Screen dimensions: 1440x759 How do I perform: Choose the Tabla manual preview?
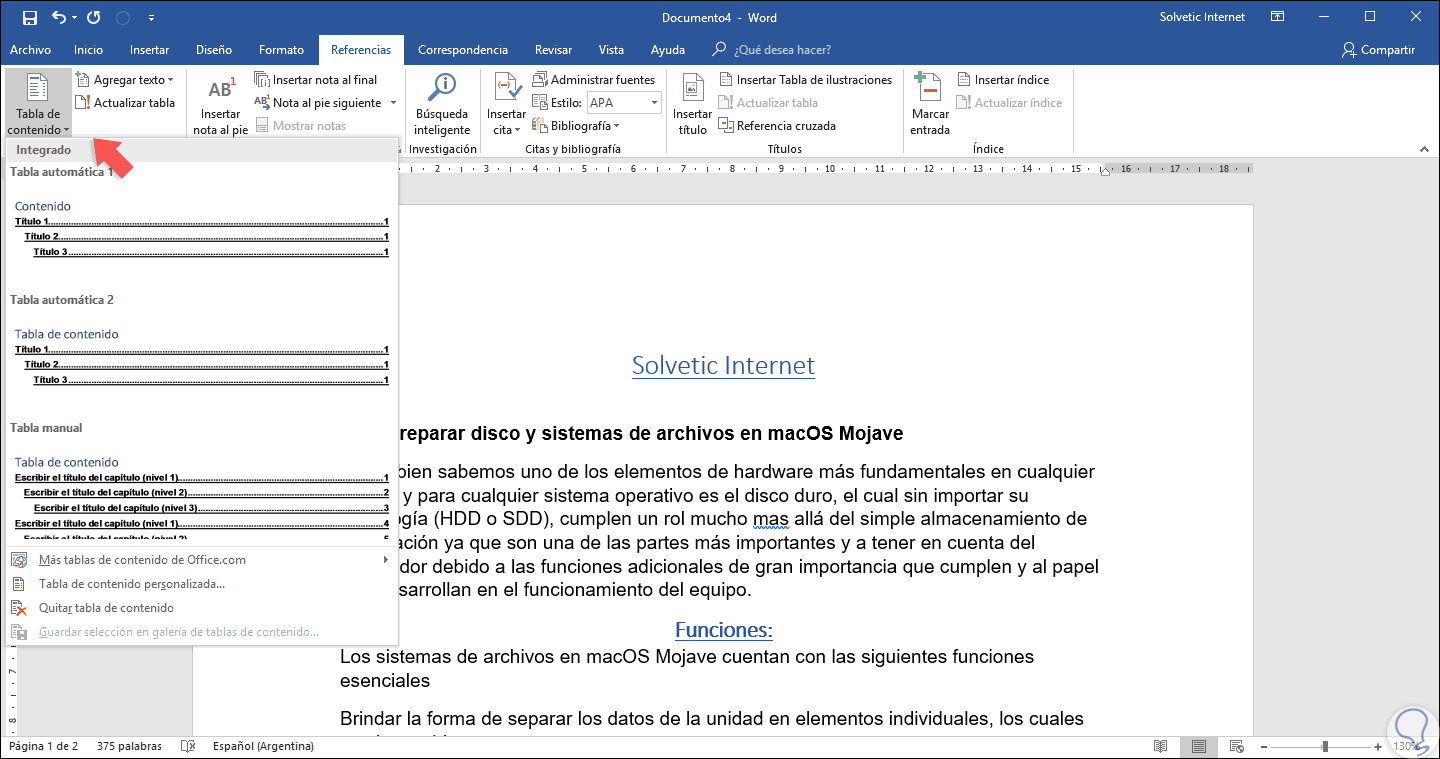pos(202,490)
